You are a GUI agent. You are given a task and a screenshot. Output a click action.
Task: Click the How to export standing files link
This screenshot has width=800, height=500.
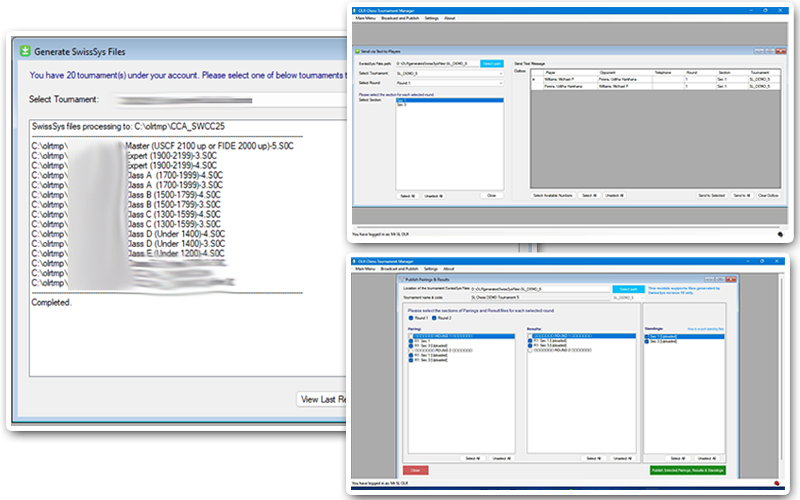click(x=701, y=328)
